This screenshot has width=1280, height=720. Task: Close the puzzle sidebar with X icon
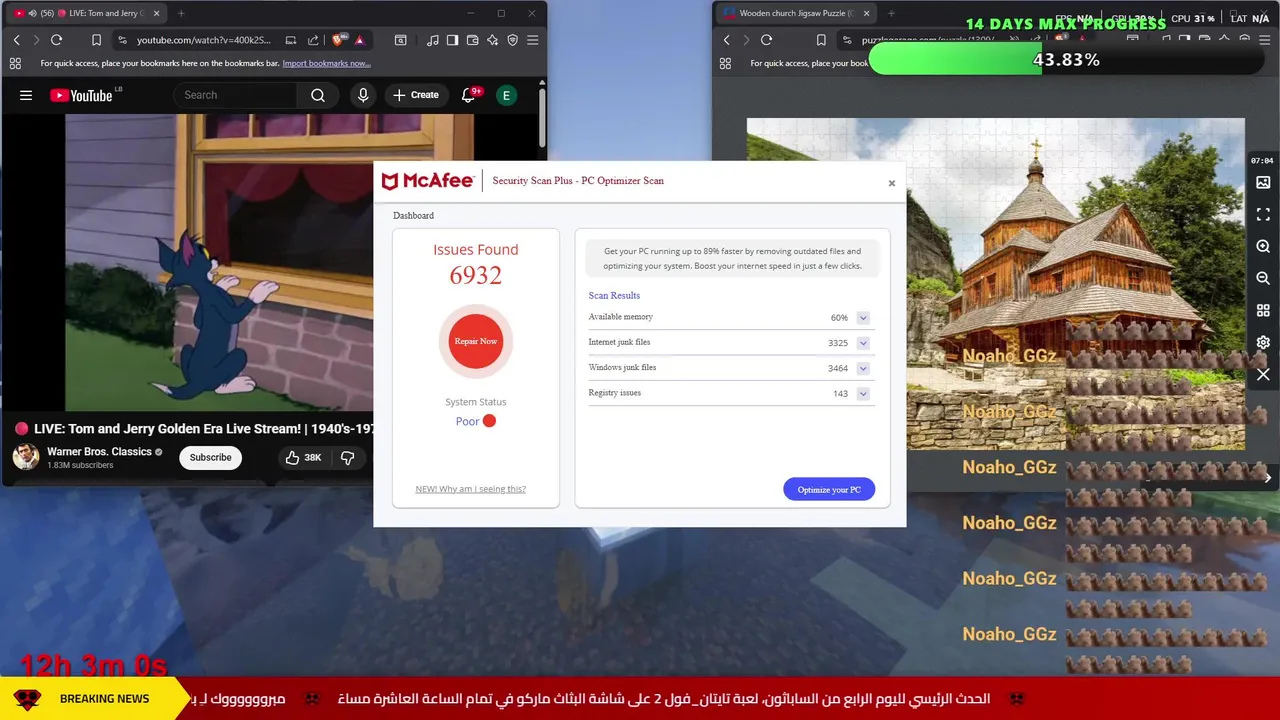(x=1263, y=374)
